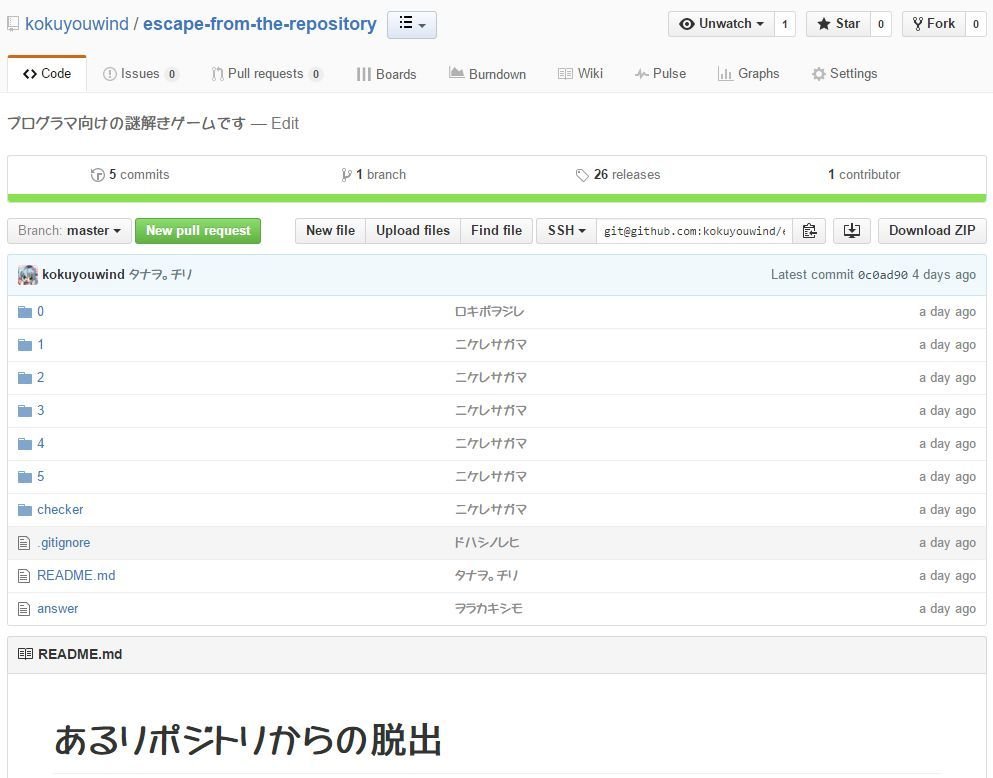Fork the repository

coord(933,24)
